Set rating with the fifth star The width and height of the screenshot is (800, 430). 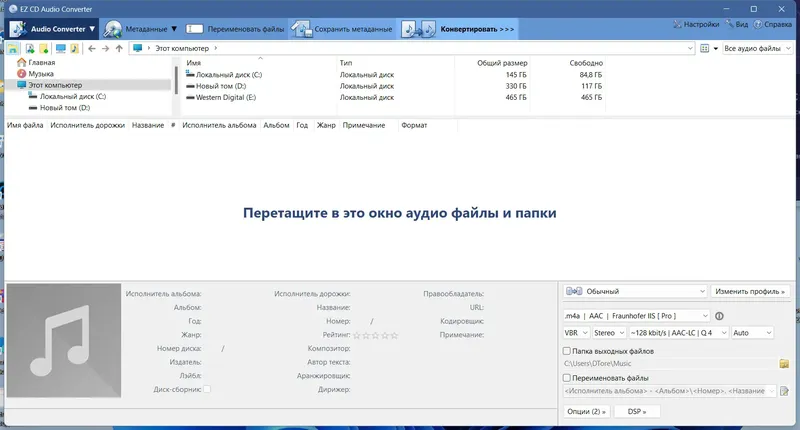[394, 335]
